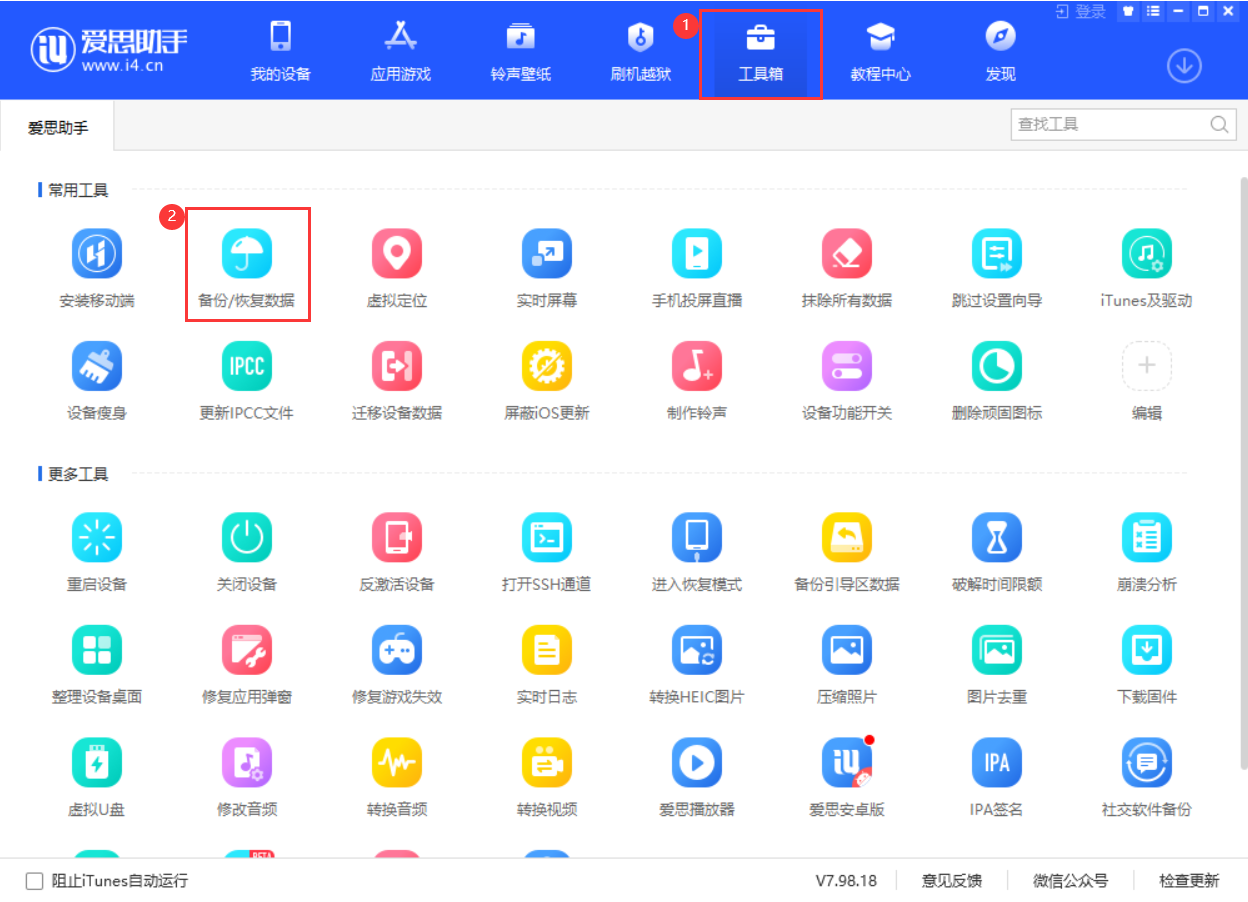Open the 抹除所有数据 erase data tool

847,264
